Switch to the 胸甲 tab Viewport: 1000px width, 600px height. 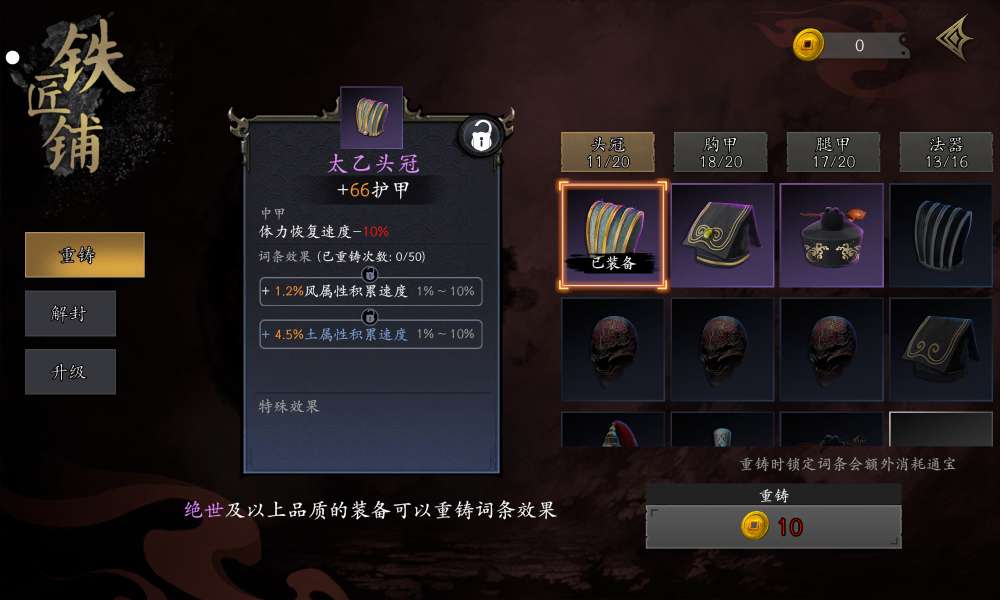click(x=721, y=152)
